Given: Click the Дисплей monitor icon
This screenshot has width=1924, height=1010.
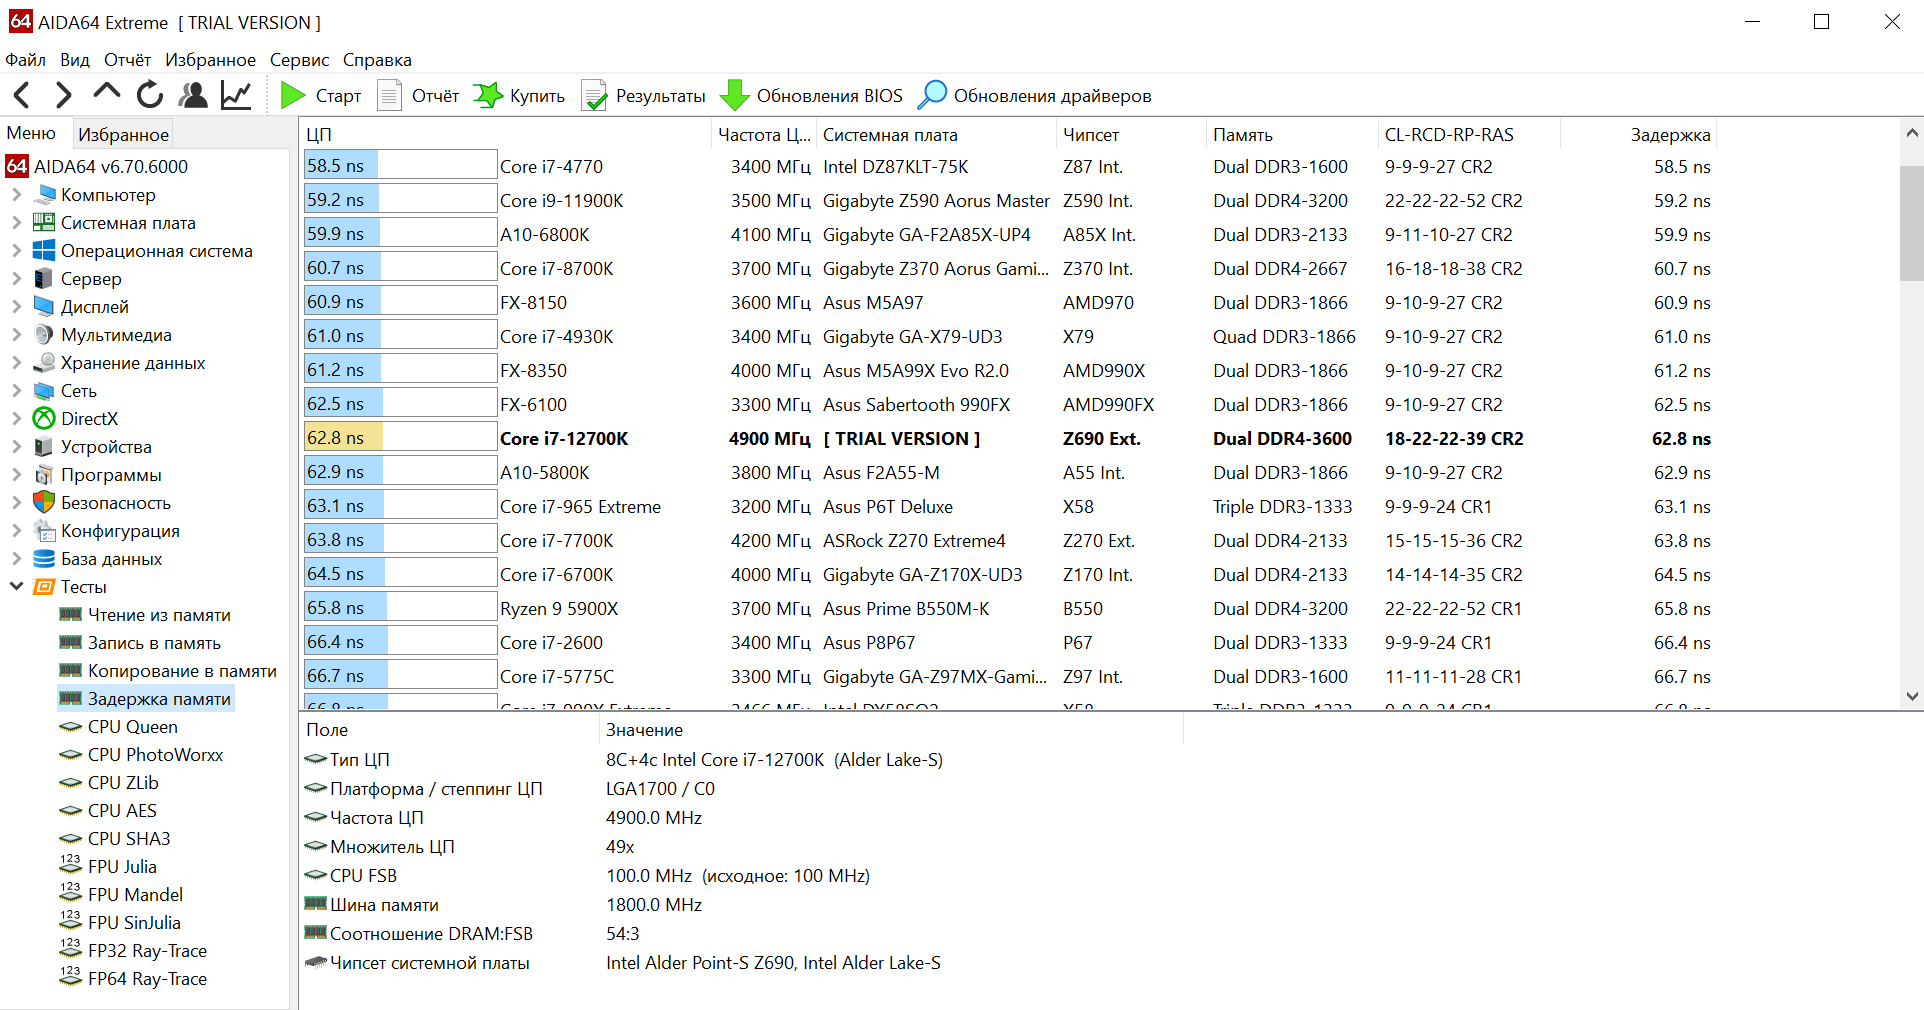Looking at the screenshot, I should (x=44, y=306).
